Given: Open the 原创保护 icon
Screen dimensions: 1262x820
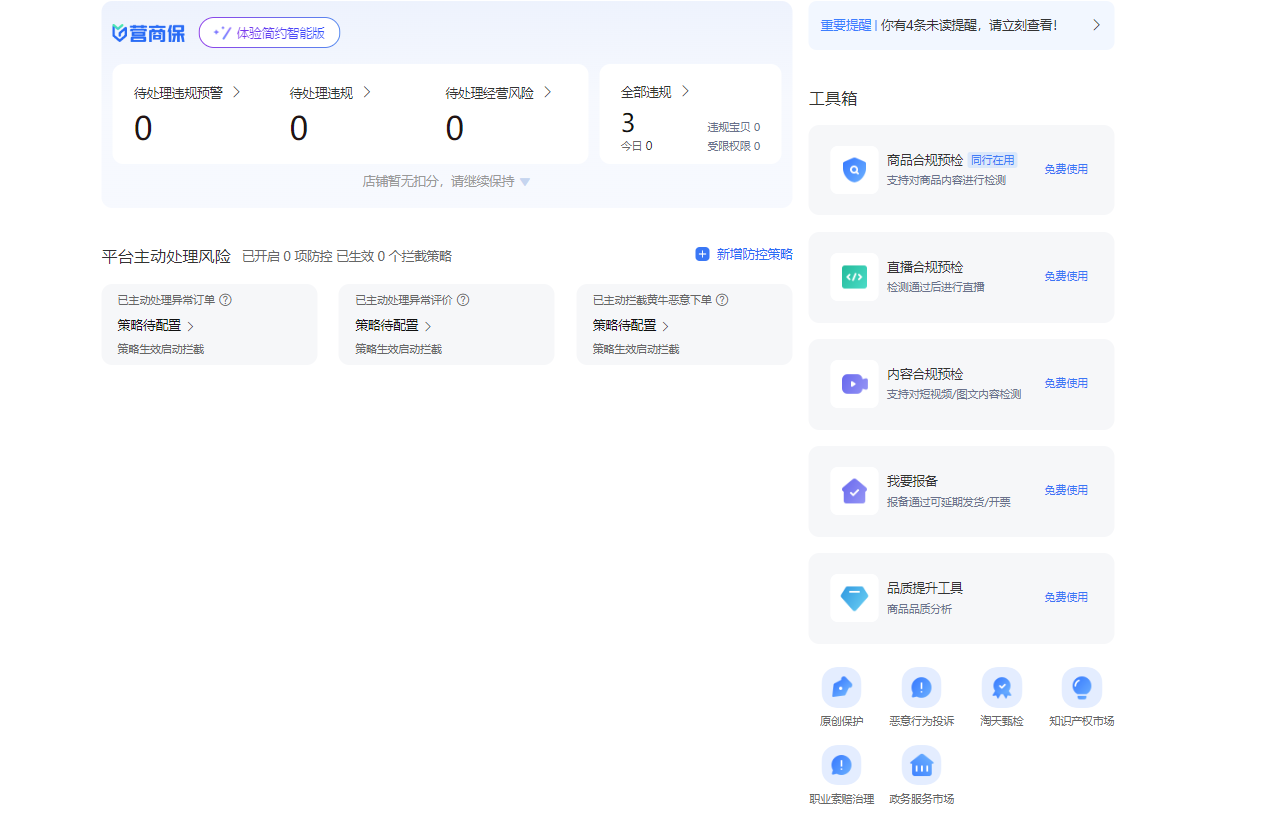Looking at the screenshot, I should (x=841, y=687).
